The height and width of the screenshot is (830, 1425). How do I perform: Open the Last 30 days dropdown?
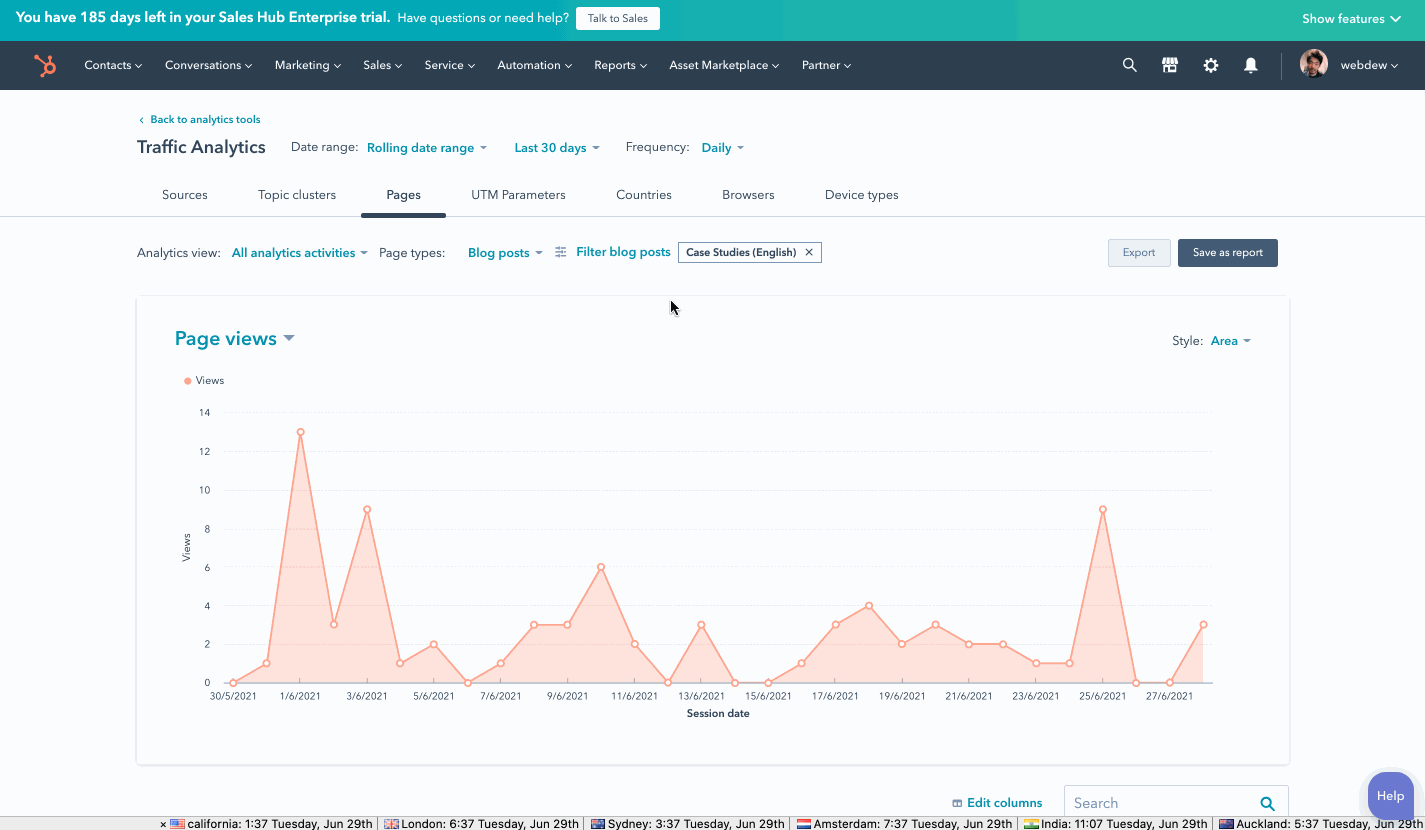(x=556, y=147)
